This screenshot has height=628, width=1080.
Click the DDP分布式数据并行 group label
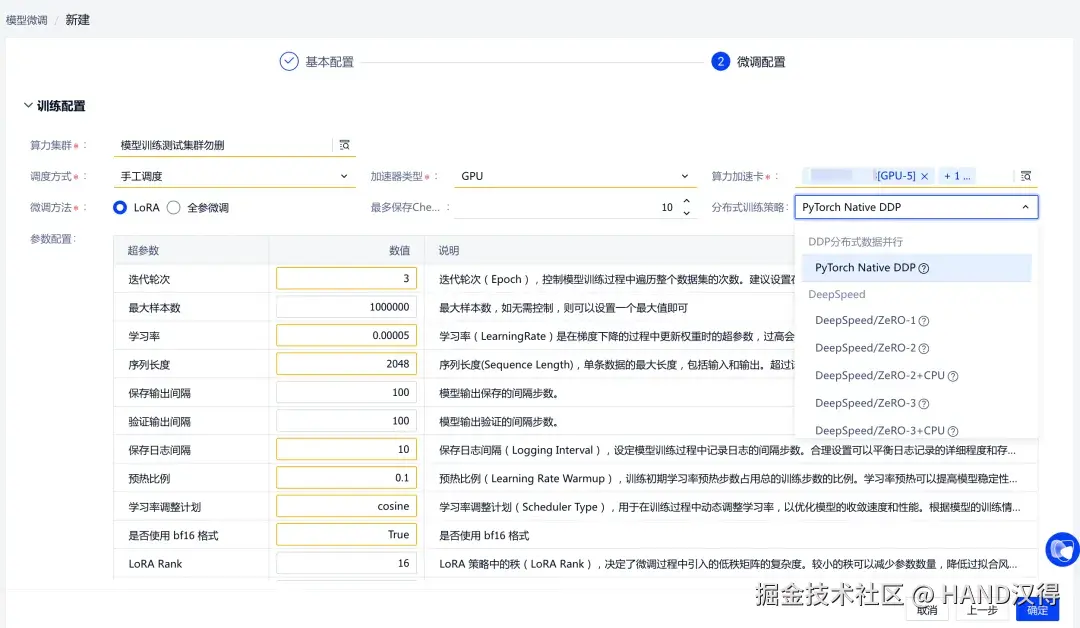(855, 242)
